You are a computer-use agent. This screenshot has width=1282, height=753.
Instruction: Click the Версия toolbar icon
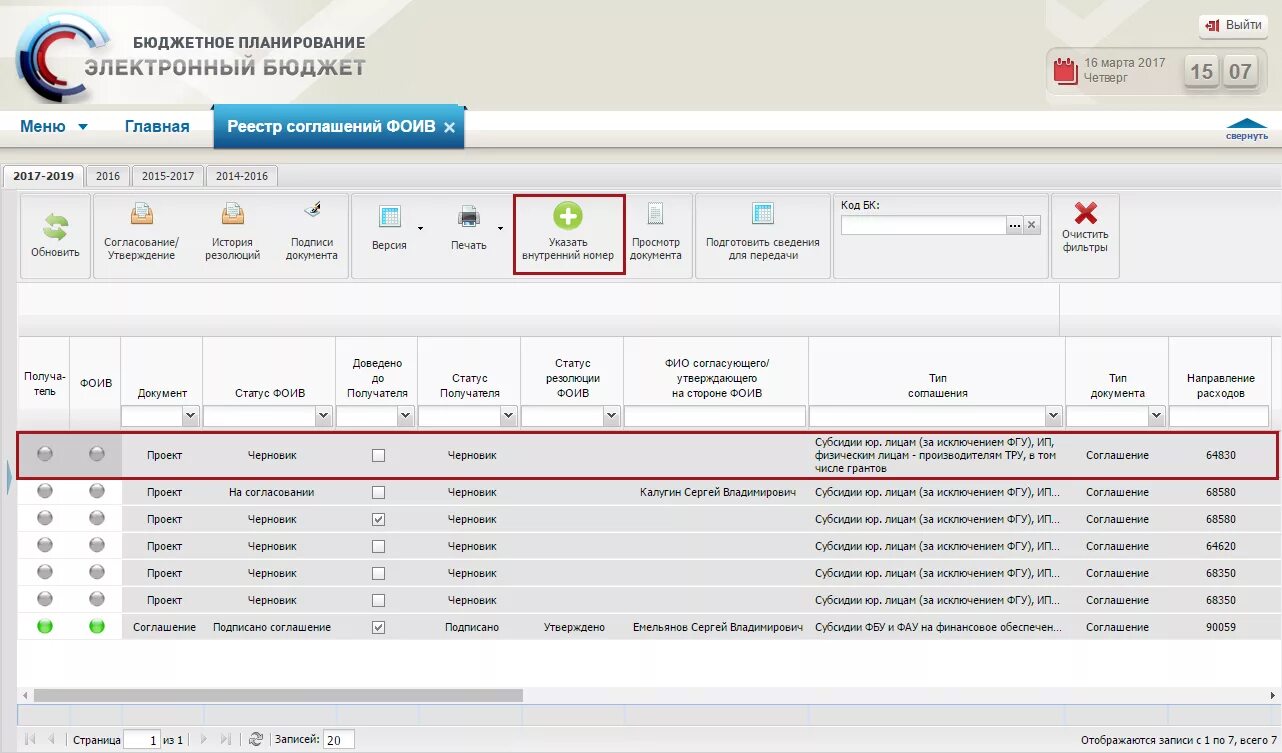(x=389, y=217)
